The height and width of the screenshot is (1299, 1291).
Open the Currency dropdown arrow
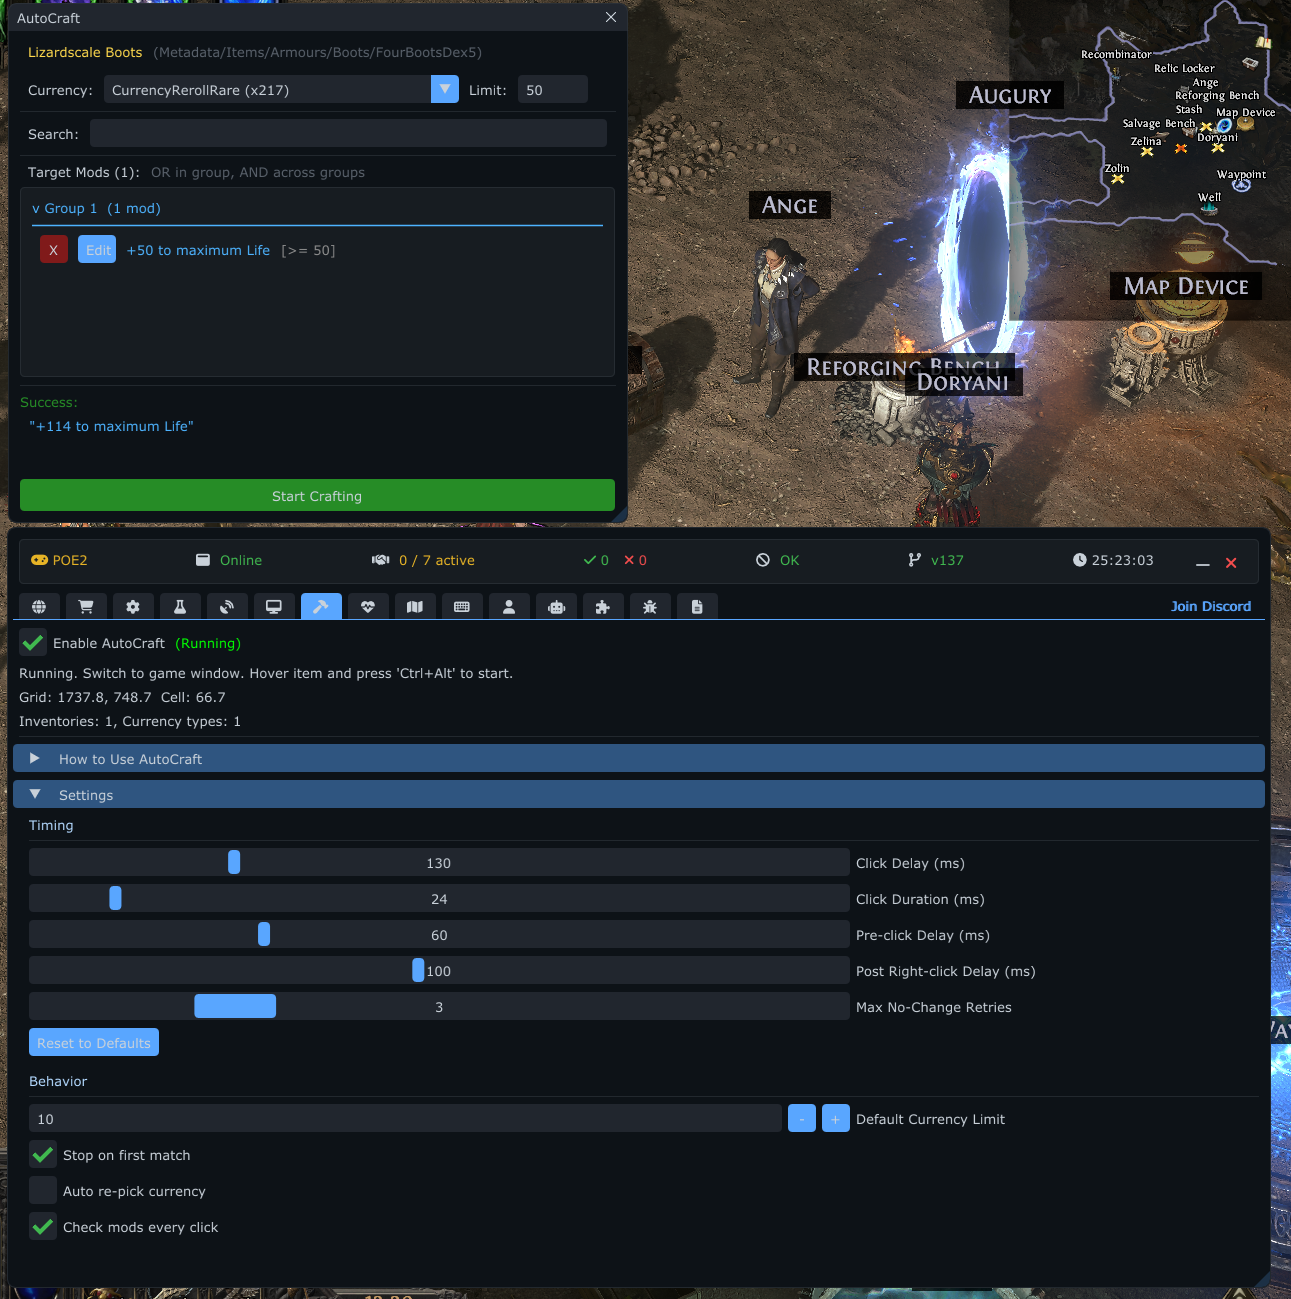tap(445, 89)
